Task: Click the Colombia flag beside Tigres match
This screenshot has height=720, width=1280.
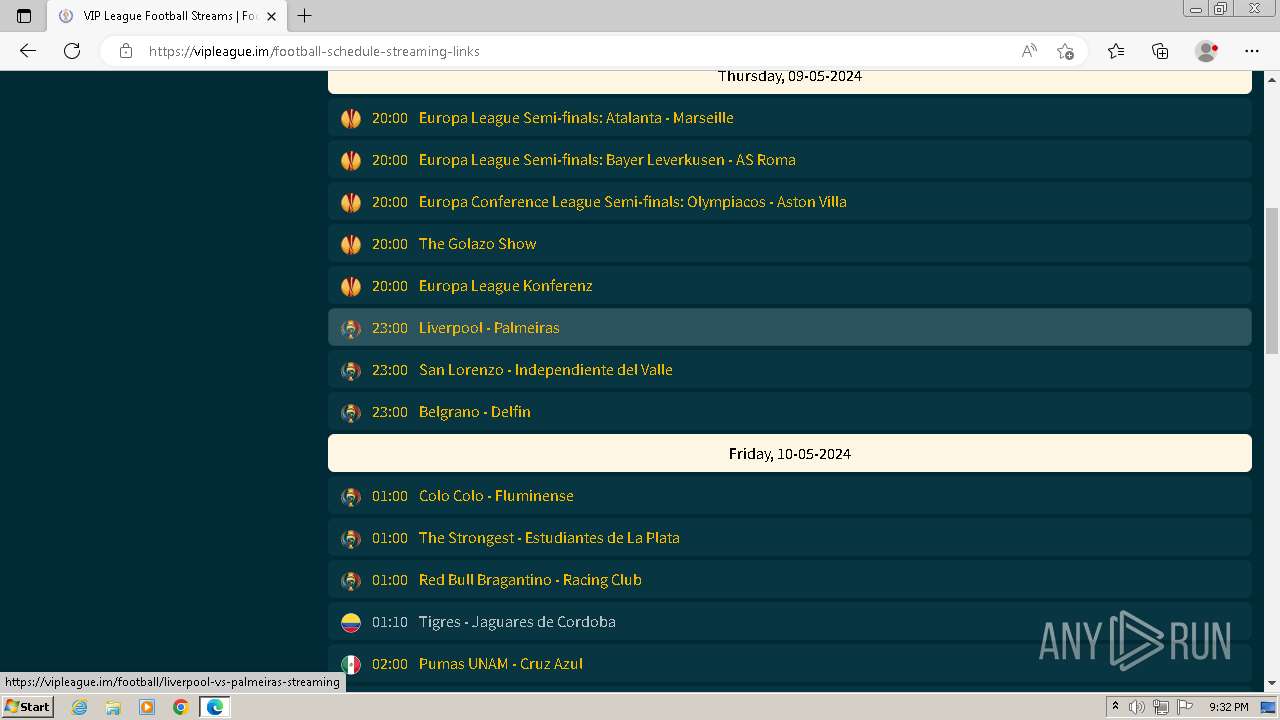Action: (x=351, y=622)
